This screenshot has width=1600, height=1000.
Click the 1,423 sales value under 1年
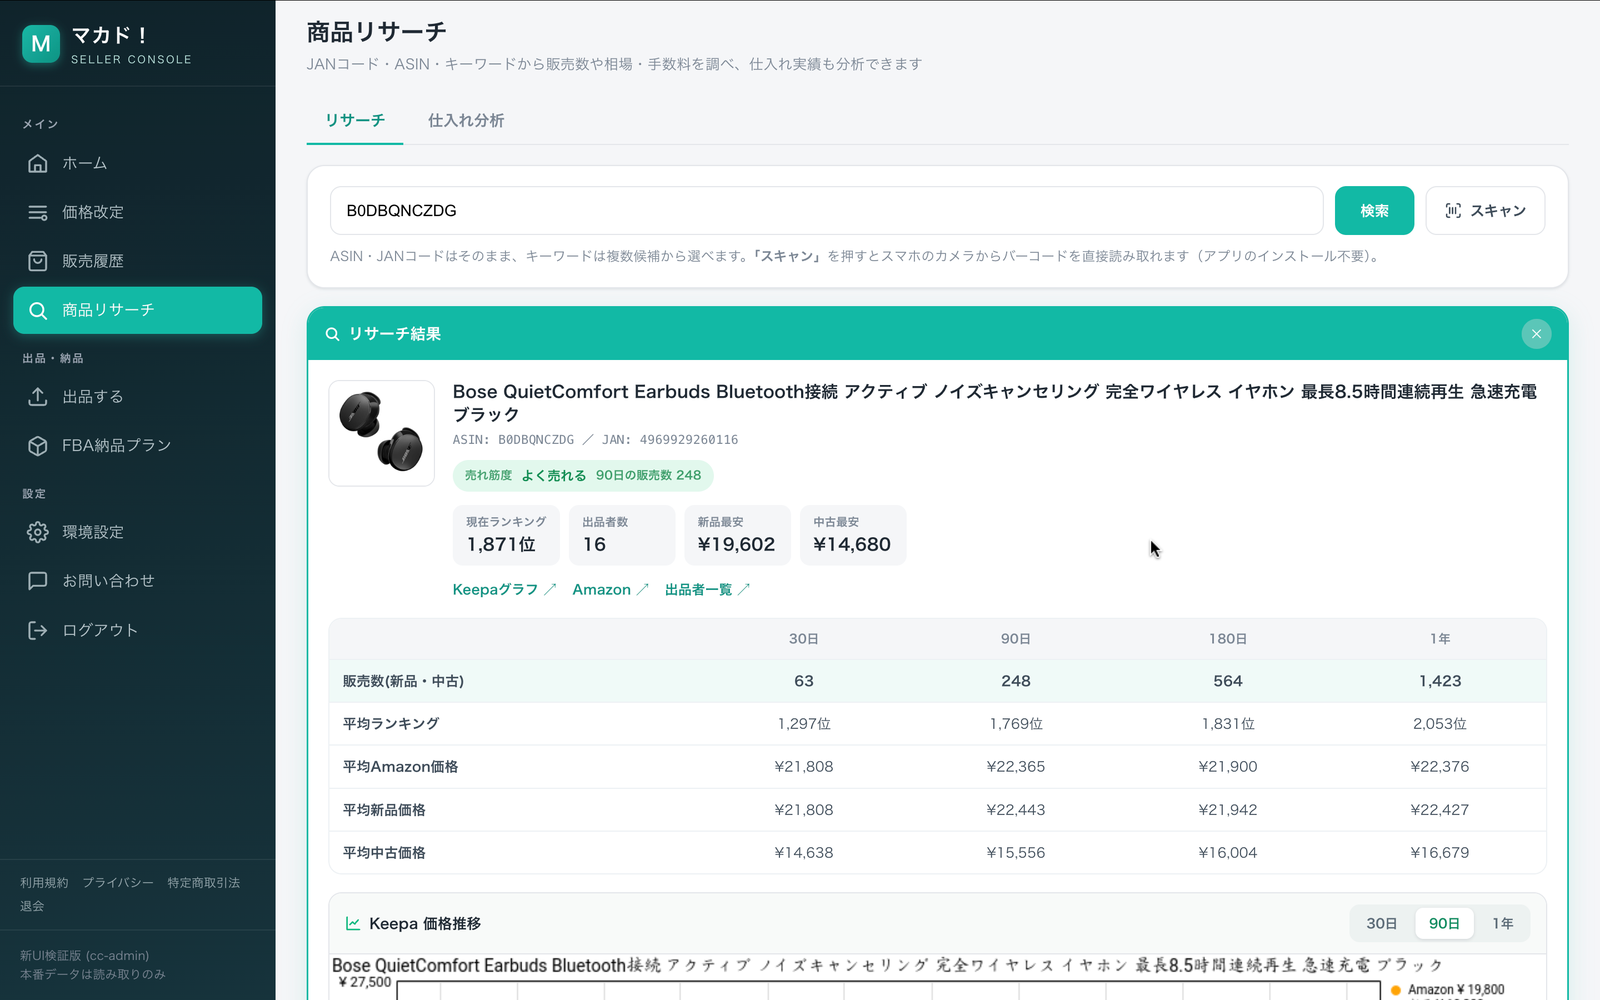tap(1440, 681)
